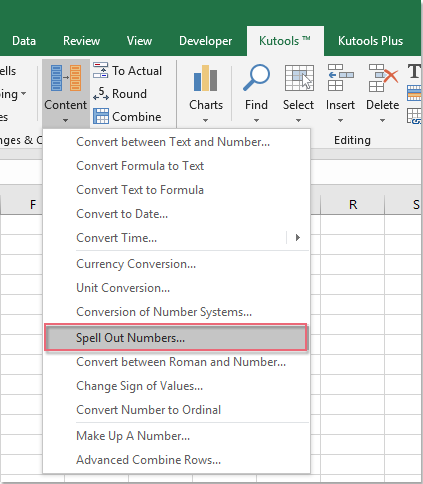Click Spell Out Numbers menu item

tap(175, 337)
